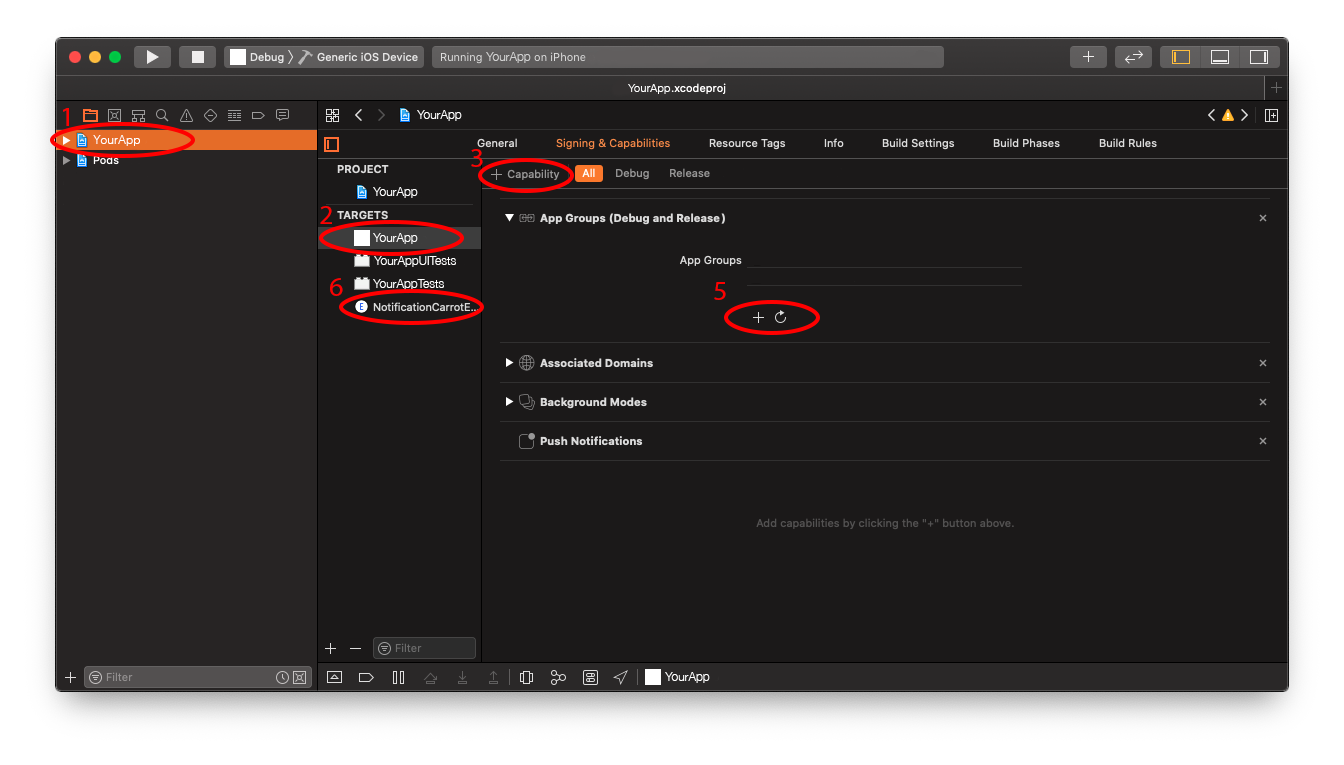Click the code review arrows button

(x=1134, y=57)
